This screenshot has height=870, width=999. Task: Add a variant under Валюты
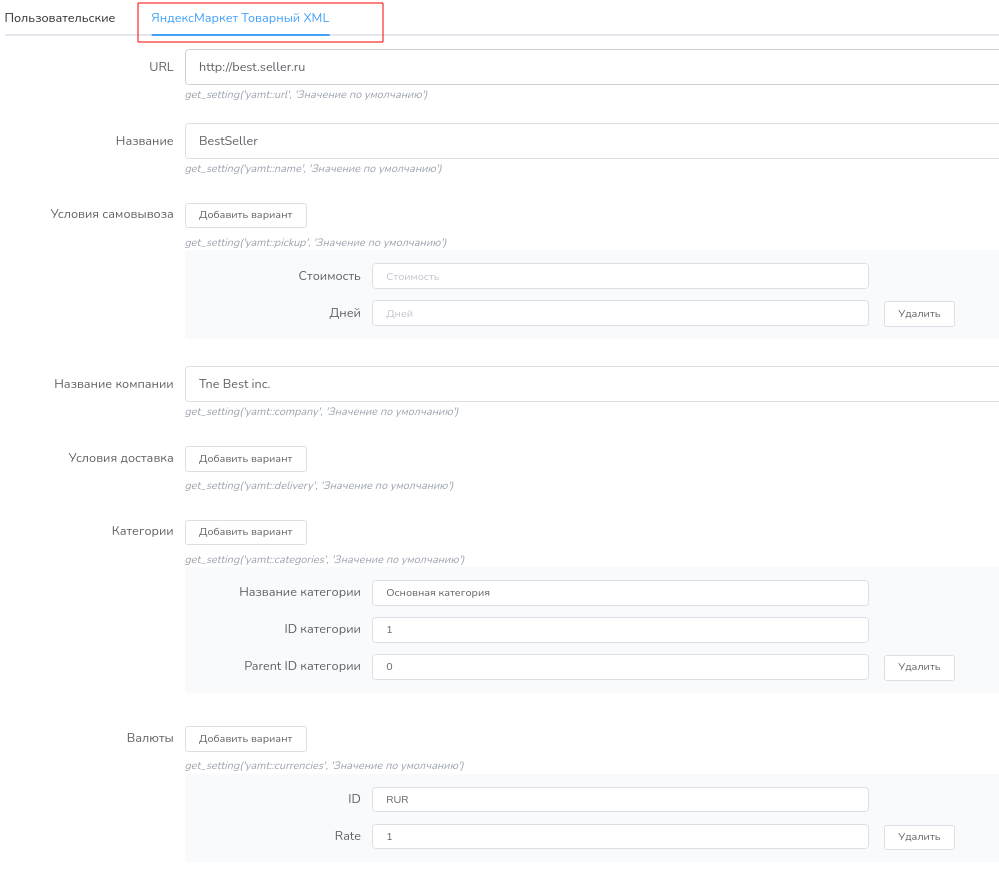(x=245, y=739)
